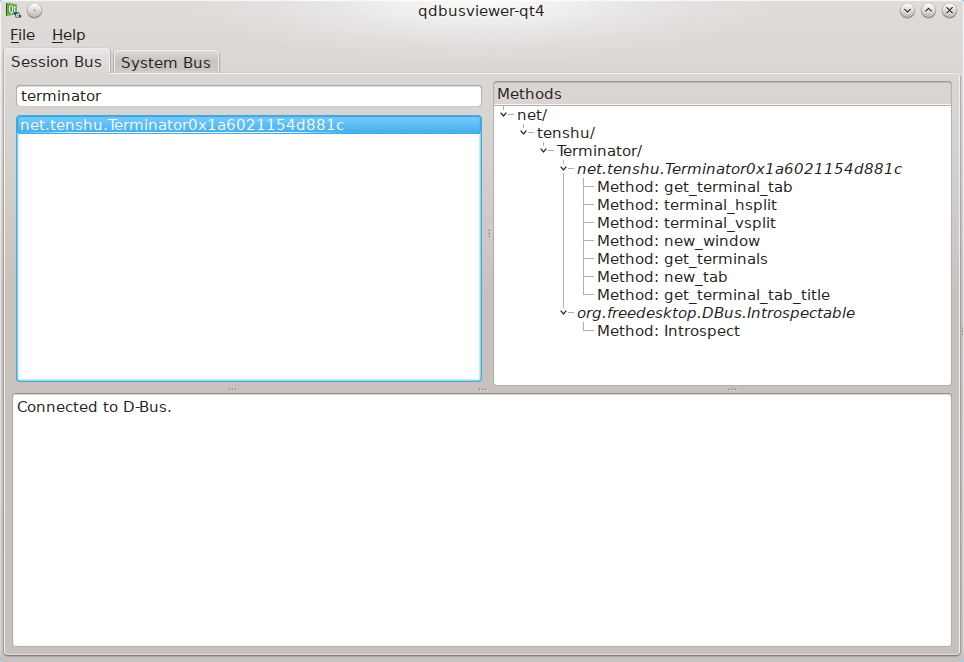
Task: Select the net/ path item
Action: pyautogui.click(x=532, y=115)
